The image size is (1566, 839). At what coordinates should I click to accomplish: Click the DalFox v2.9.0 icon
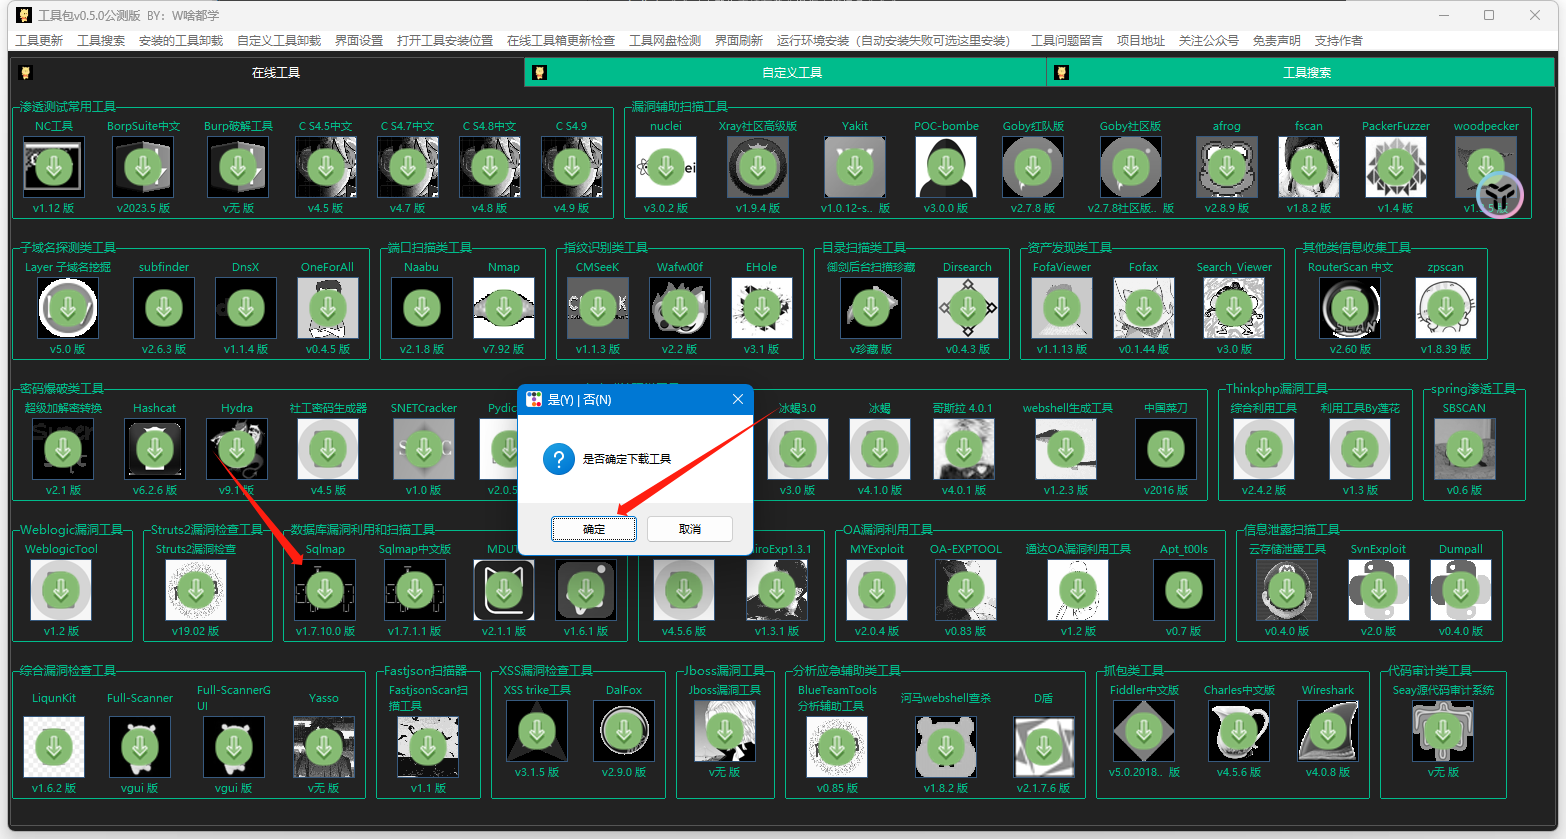[x=624, y=731]
